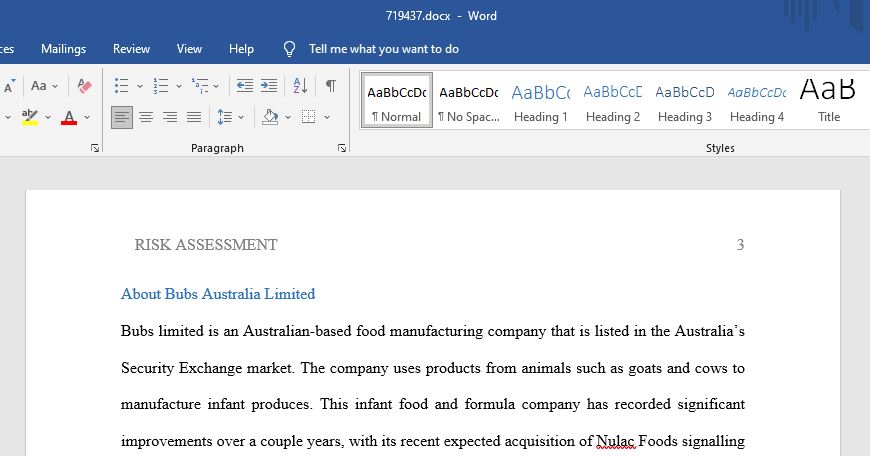This screenshot has height=456, width=870.
Task: Apply paragraph shading with paint bucket
Action: pos(270,117)
